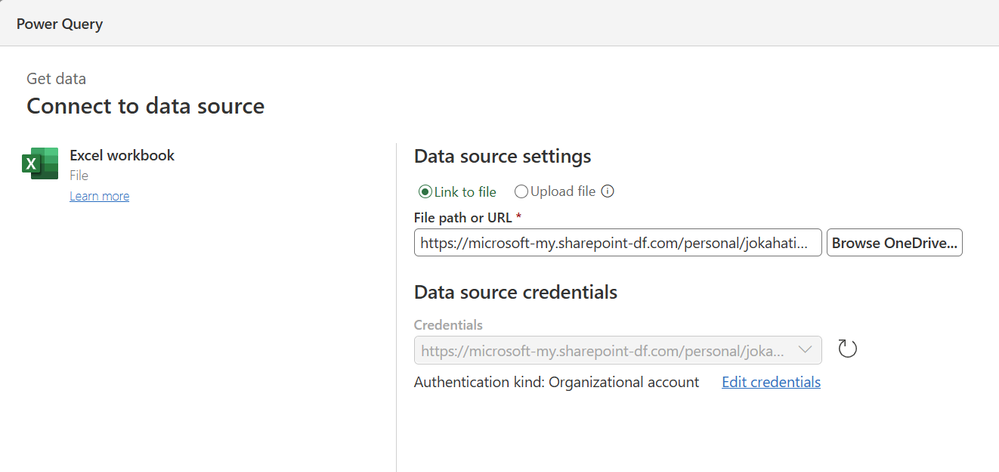Click the Data source settings heading

tap(502, 157)
